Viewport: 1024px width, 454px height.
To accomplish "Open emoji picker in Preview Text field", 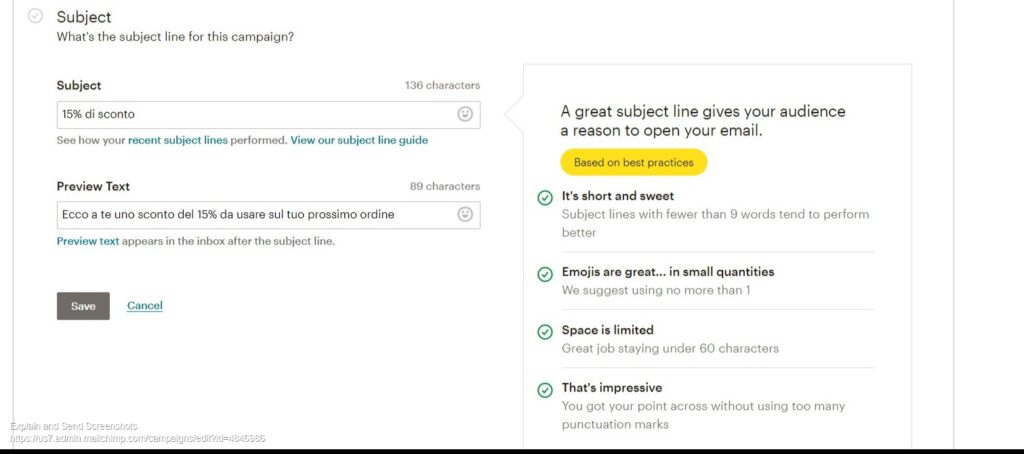I will click(x=465, y=214).
